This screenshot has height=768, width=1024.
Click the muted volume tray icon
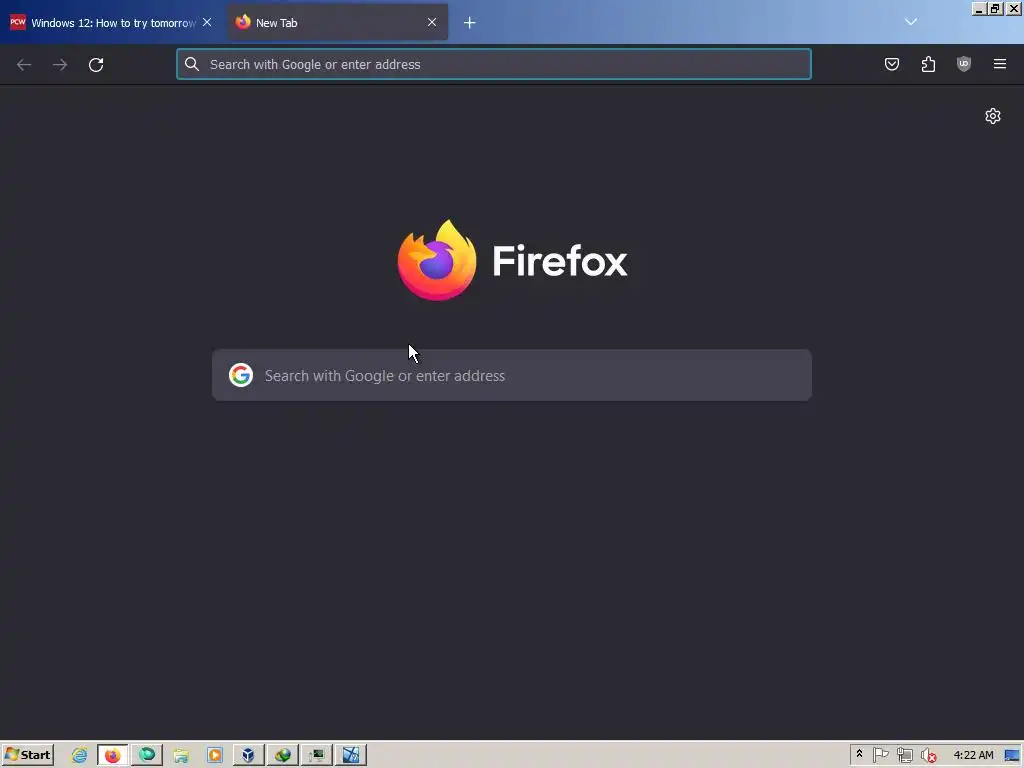point(928,756)
